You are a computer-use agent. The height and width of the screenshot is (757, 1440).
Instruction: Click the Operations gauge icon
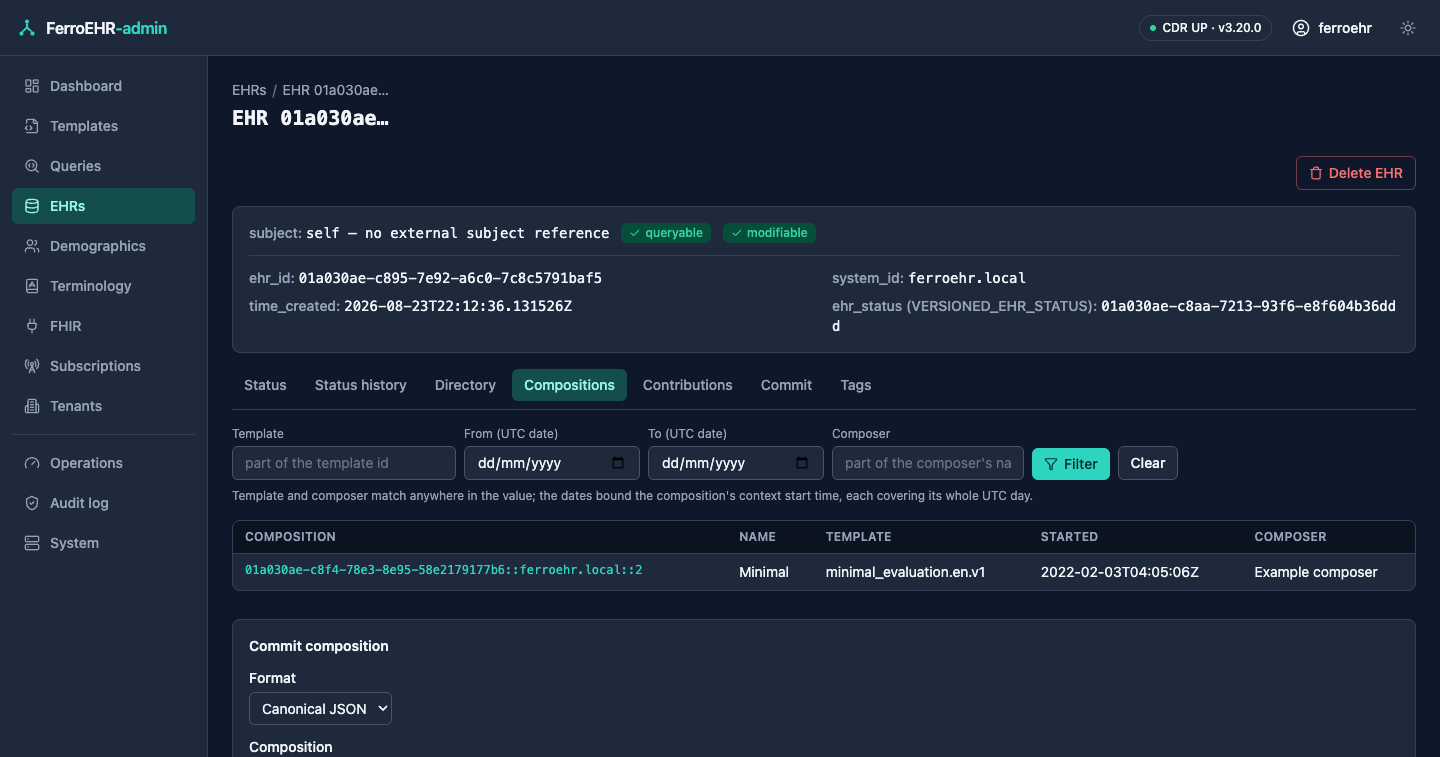coord(32,463)
